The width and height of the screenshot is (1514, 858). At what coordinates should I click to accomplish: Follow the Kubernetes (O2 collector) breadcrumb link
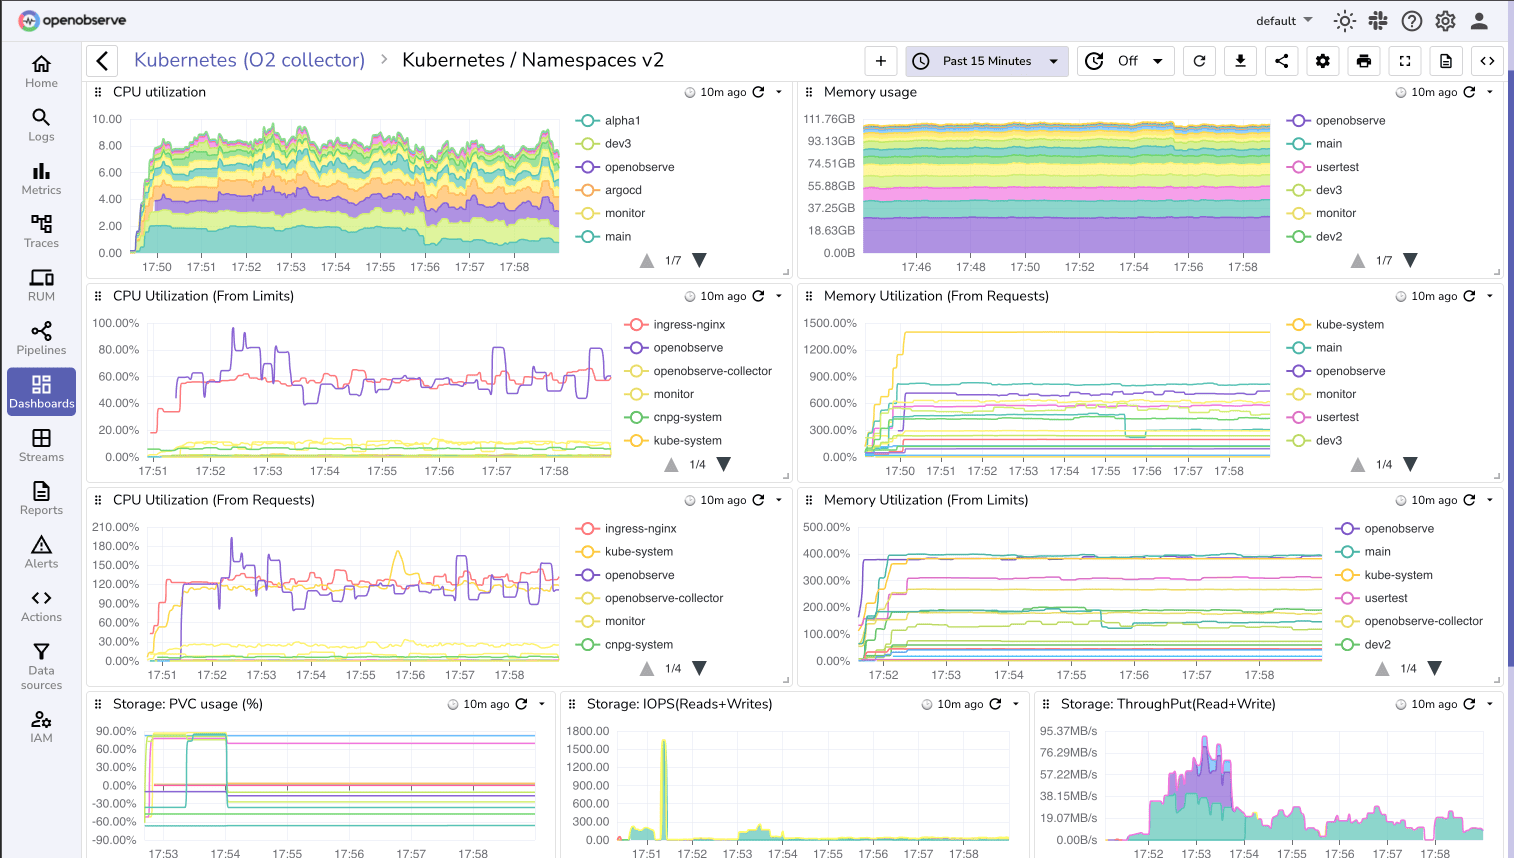(249, 60)
